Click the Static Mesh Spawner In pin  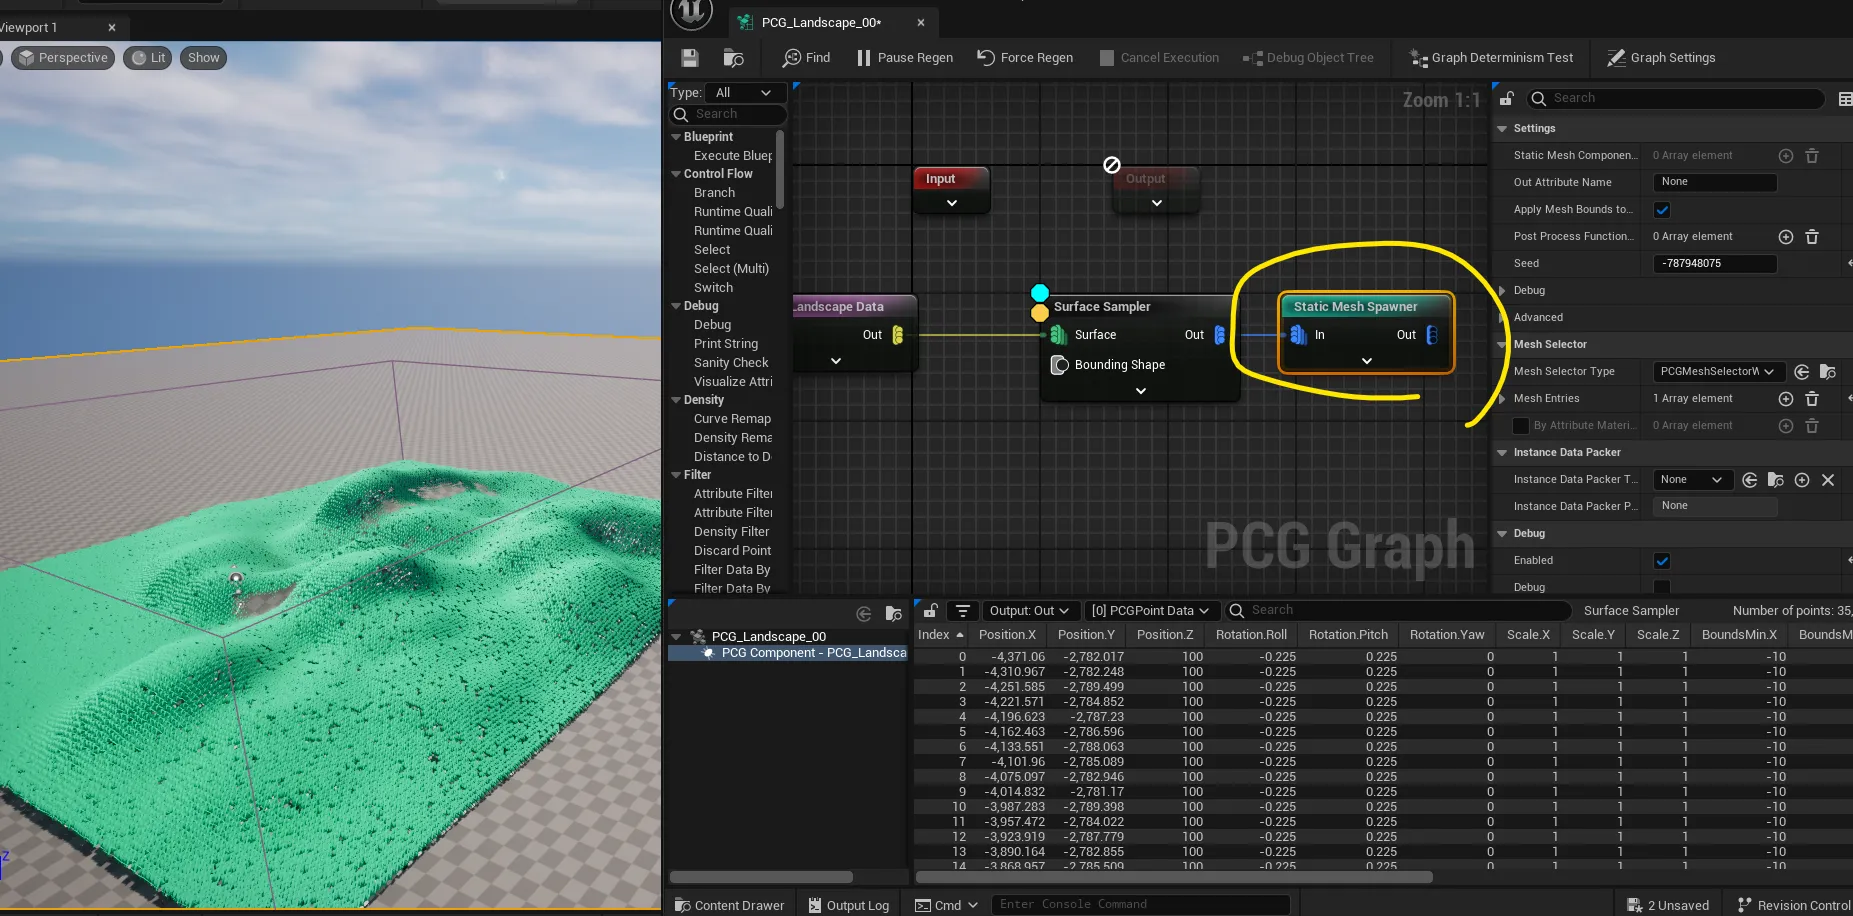coord(1298,335)
